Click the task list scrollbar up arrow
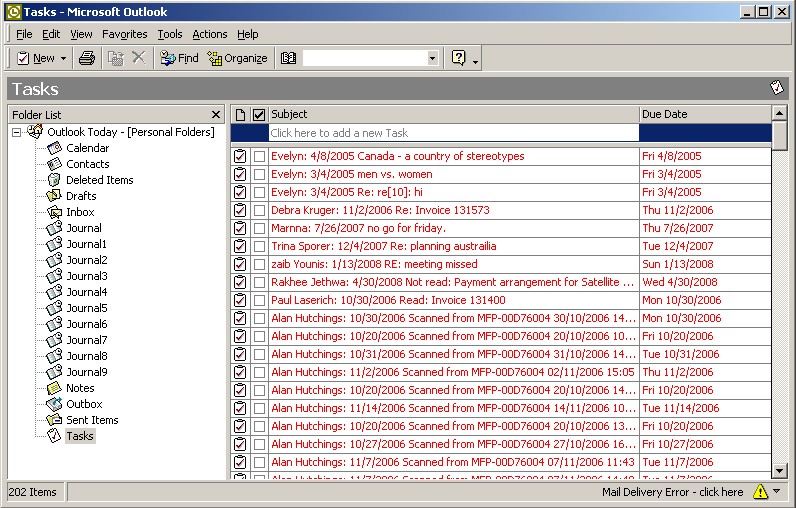Screen dimensions: 796x508 click(x=779, y=113)
